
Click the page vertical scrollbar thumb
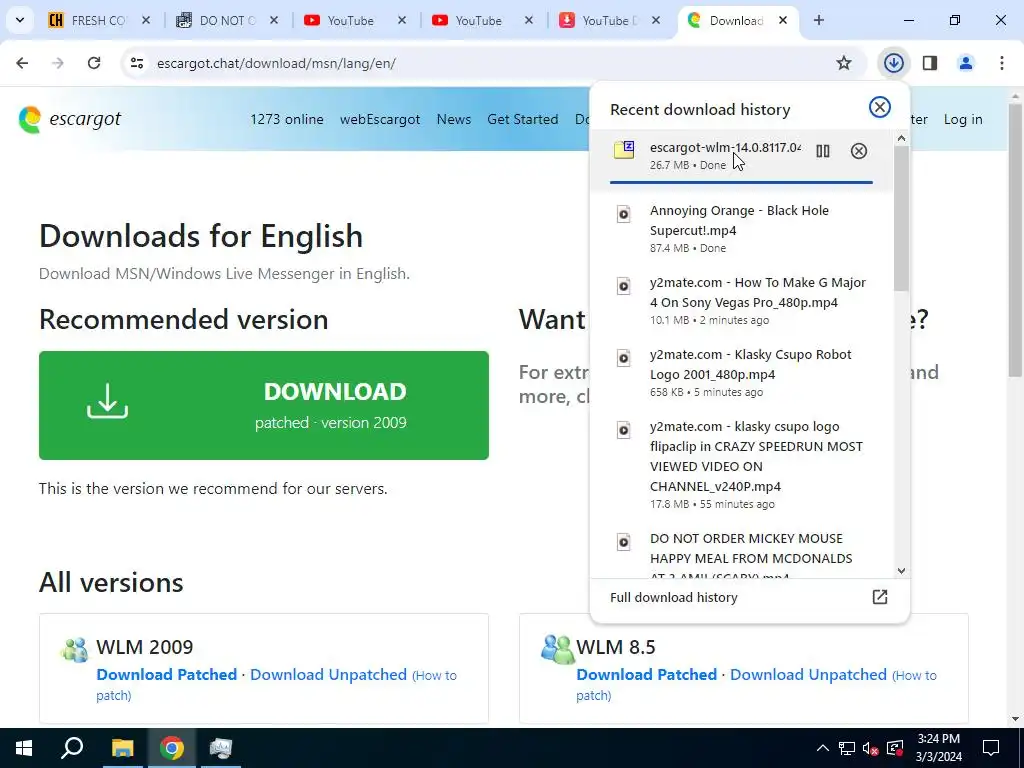coord(1015,239)
